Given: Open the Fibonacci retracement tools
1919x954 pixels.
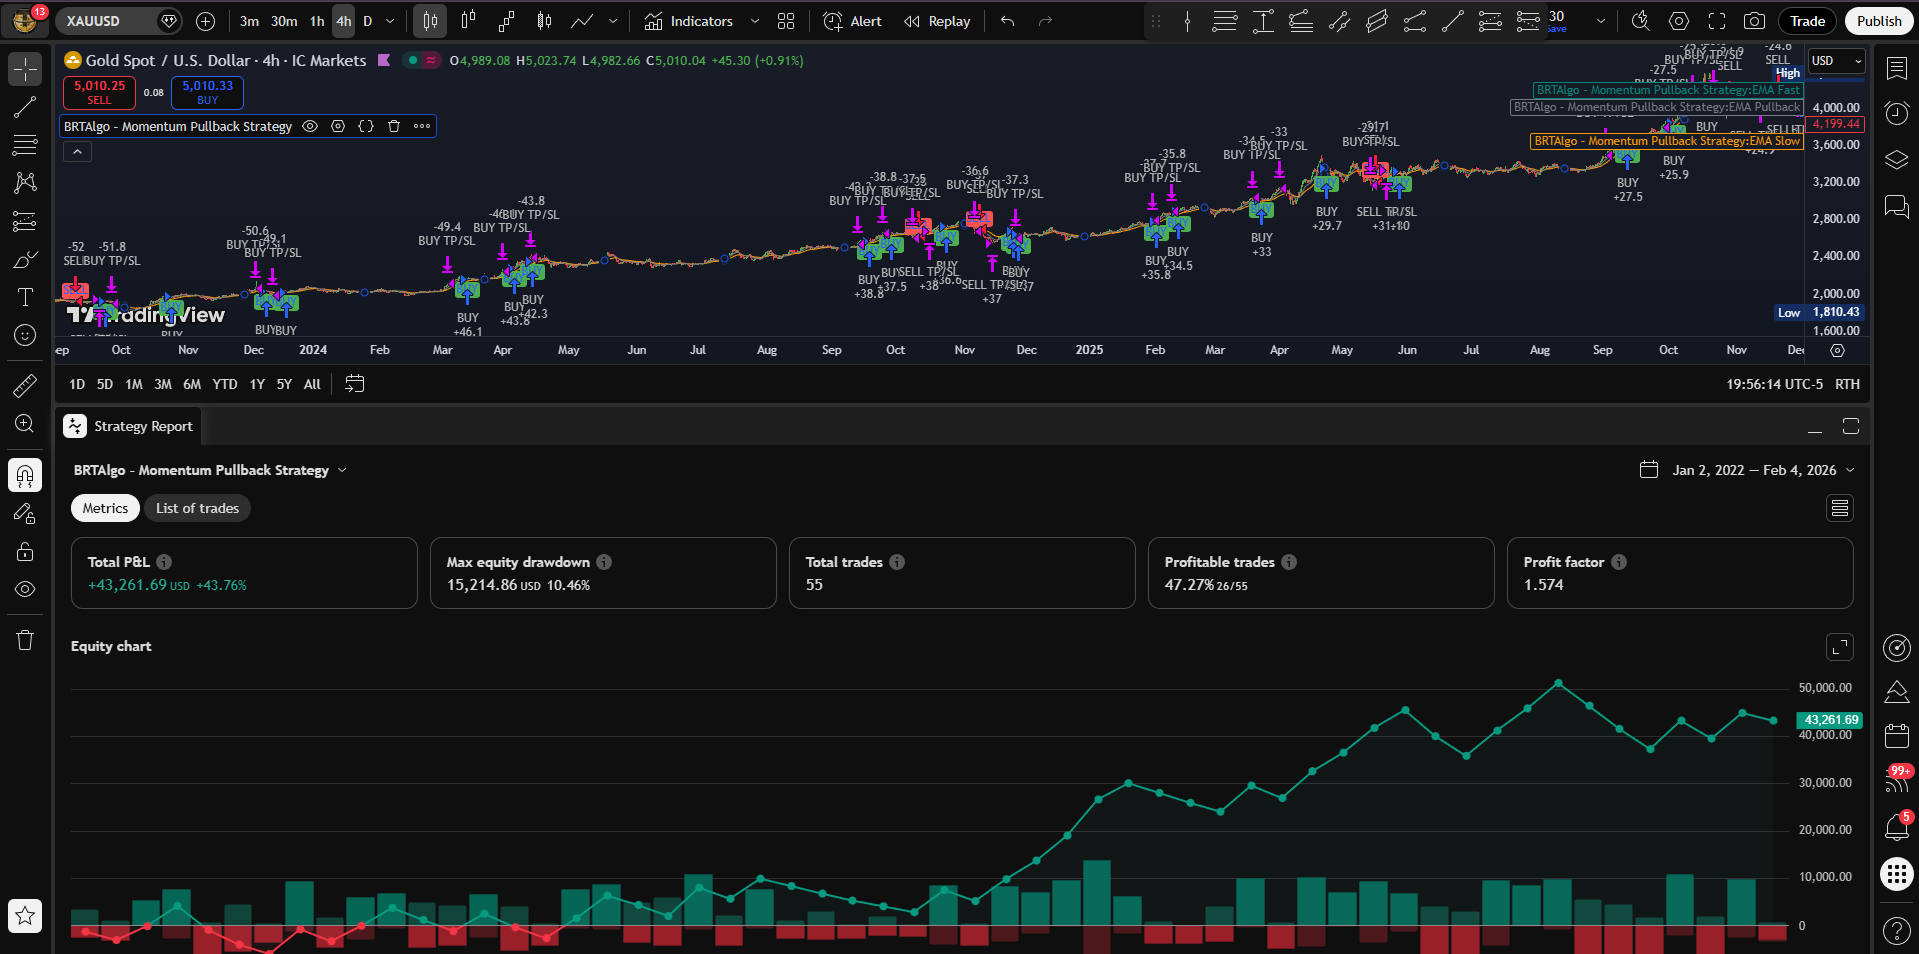Looking at the screenshot, I should pyautogui.click(x=25, y=146).
